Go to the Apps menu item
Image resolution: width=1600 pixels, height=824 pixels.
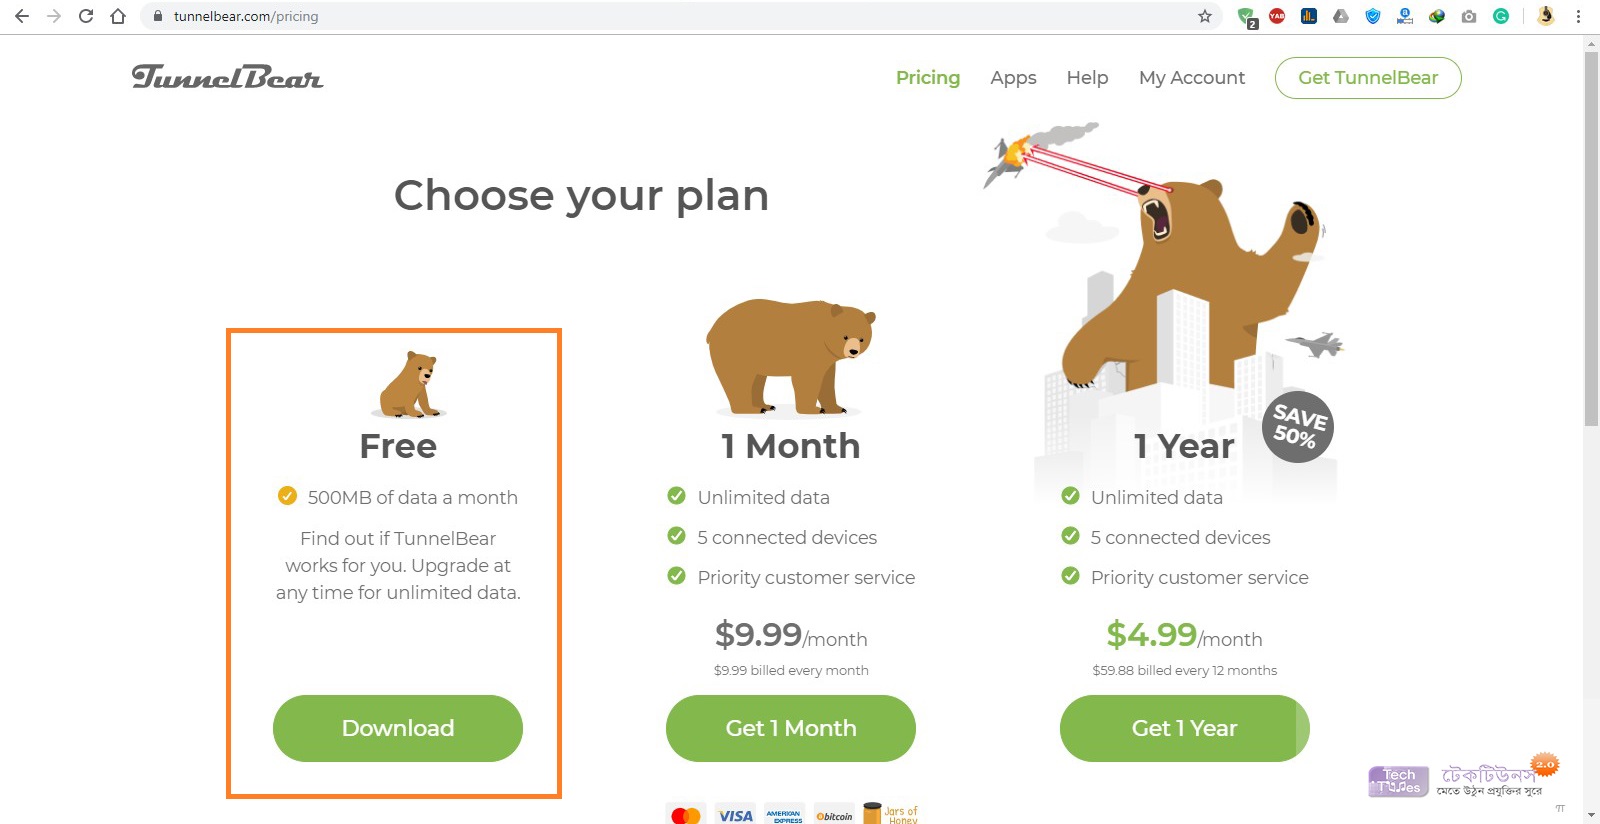(1013, 78)
